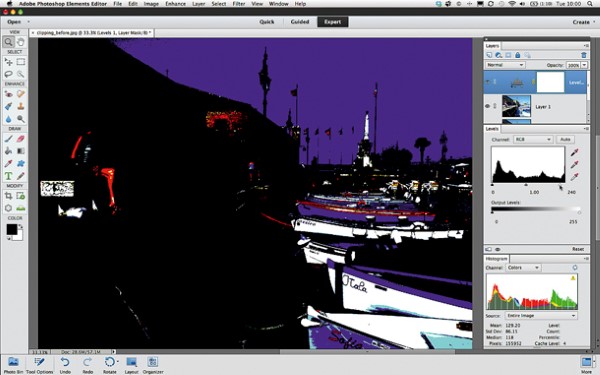The width and height of the screenshot is (600, 375).
Task: Select the Move tool
Action: (x=8, y=62)
